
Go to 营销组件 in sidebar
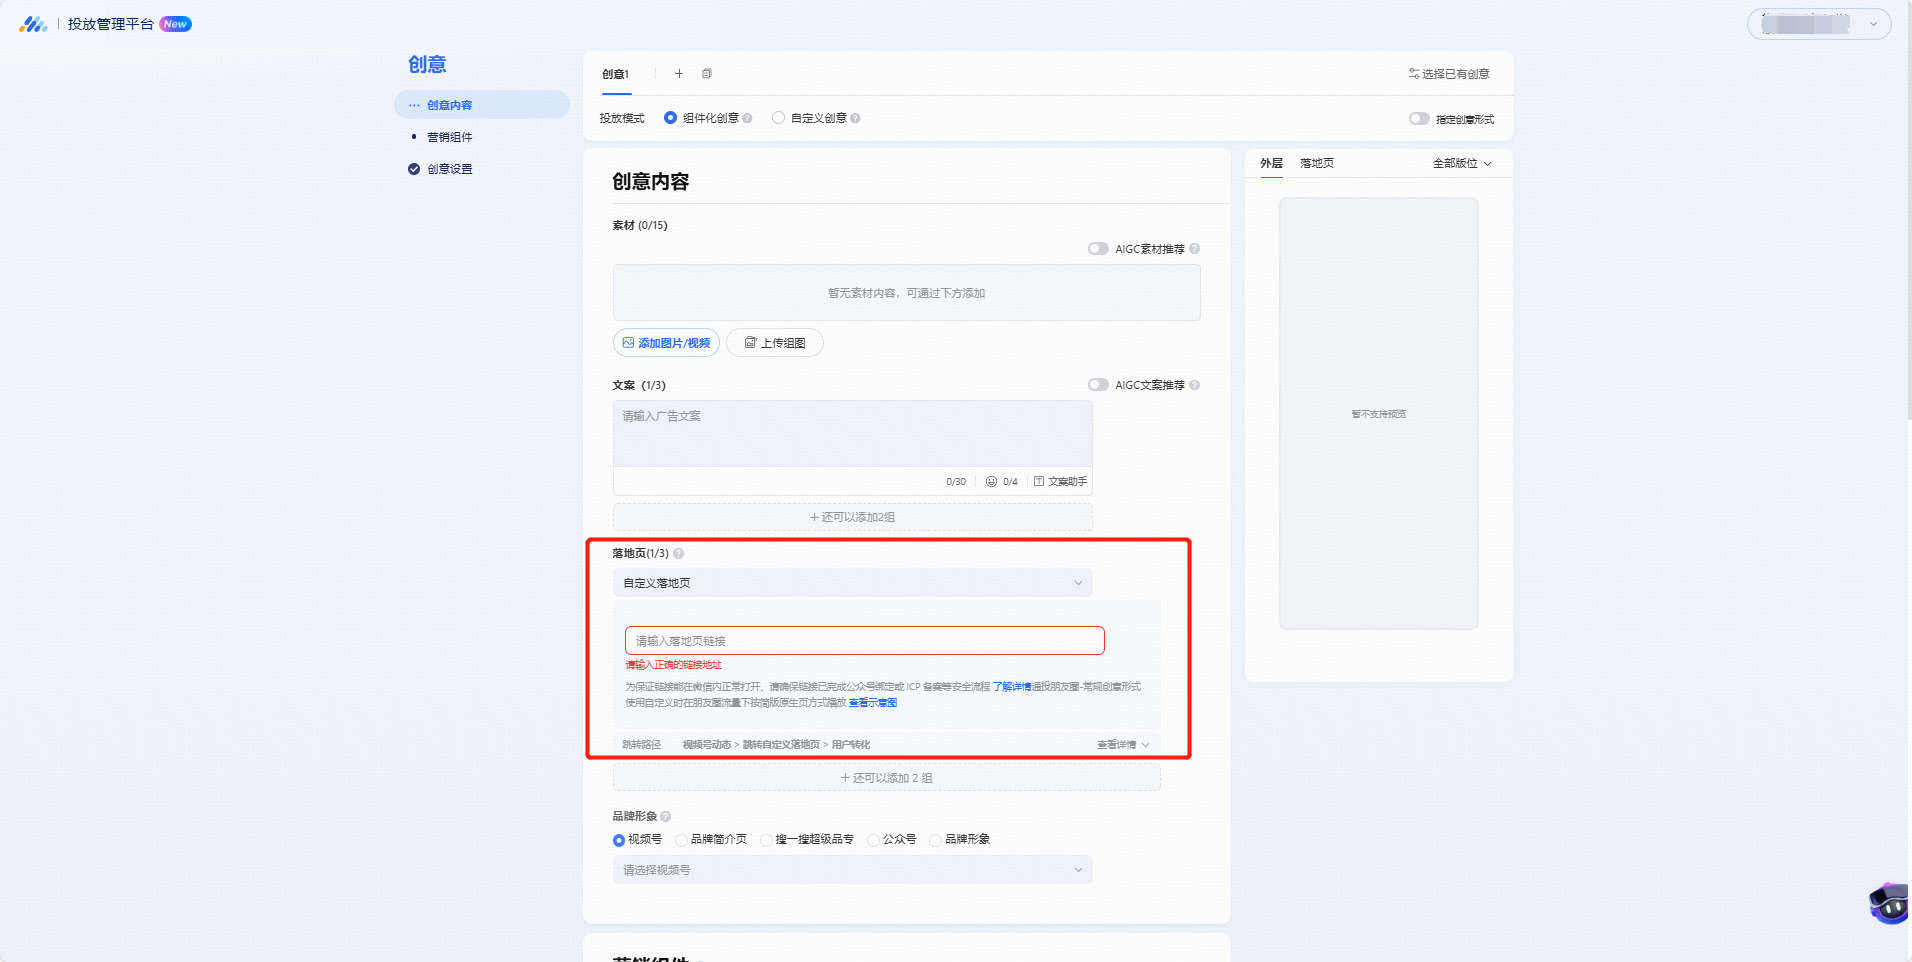pyautogui.click(x=449, y=137)
